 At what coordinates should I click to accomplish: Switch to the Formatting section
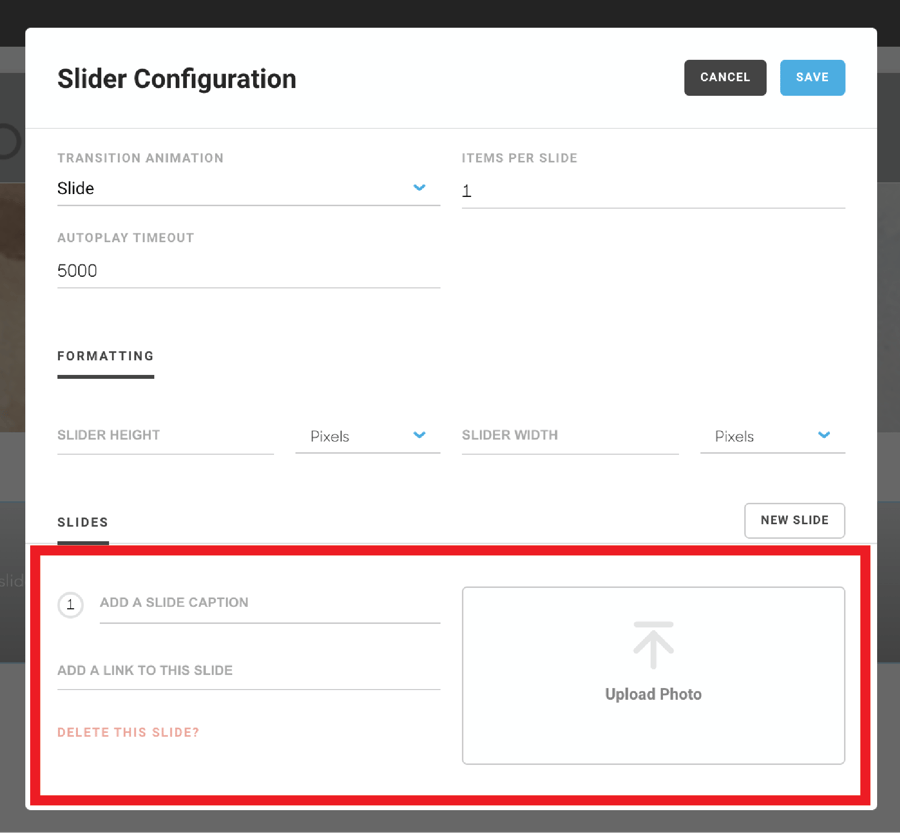(105, 356)
